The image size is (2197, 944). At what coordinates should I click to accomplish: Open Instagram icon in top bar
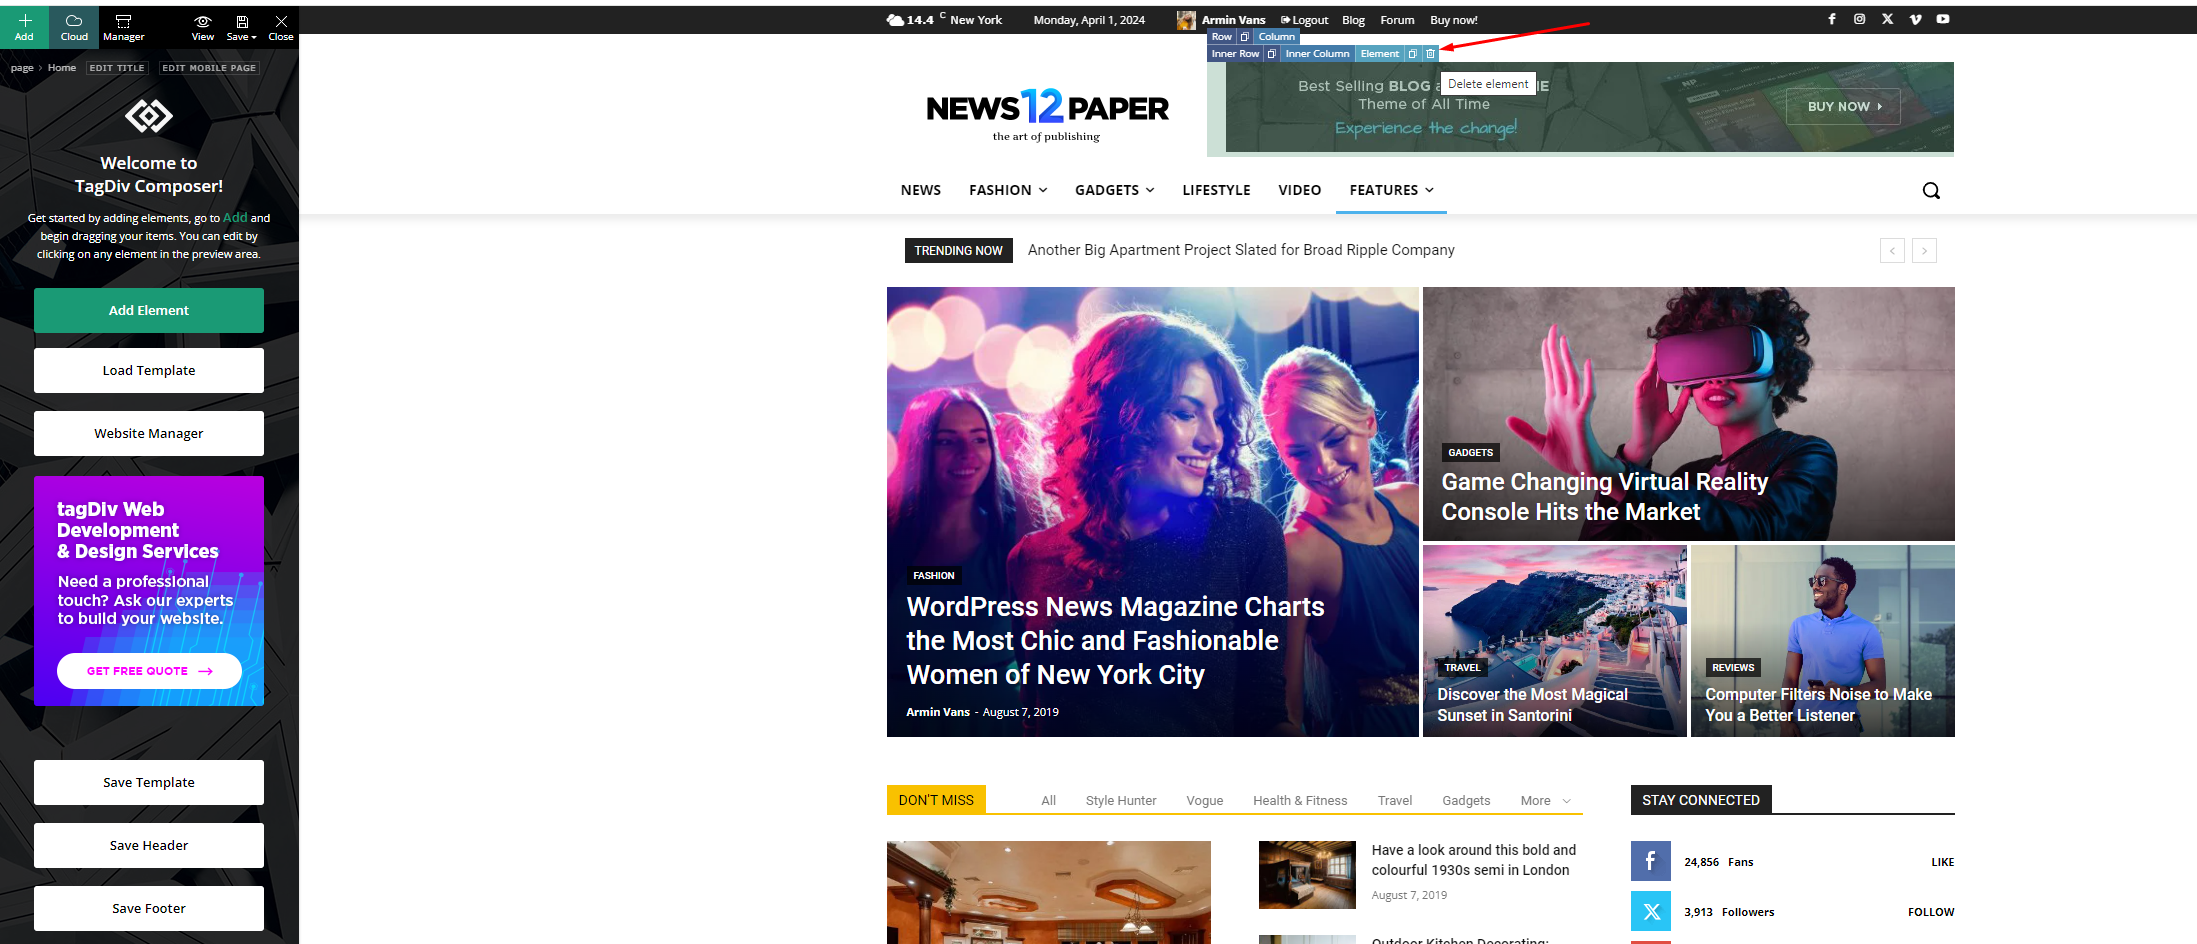tap(1860, 19)
